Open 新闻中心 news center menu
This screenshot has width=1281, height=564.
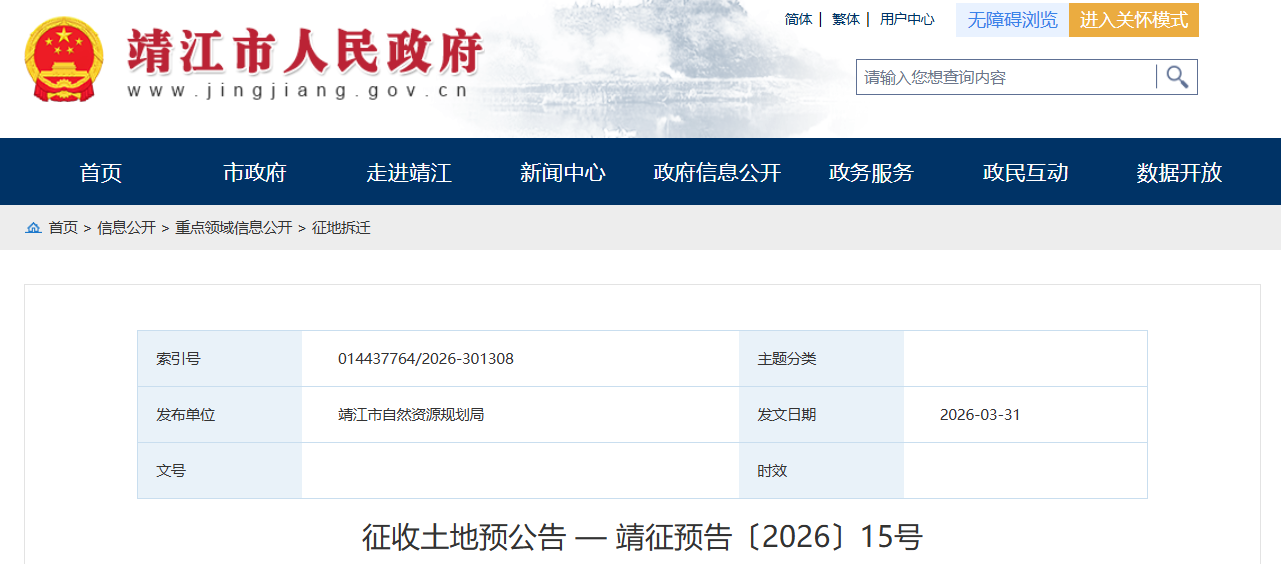[x=563, y=172]
